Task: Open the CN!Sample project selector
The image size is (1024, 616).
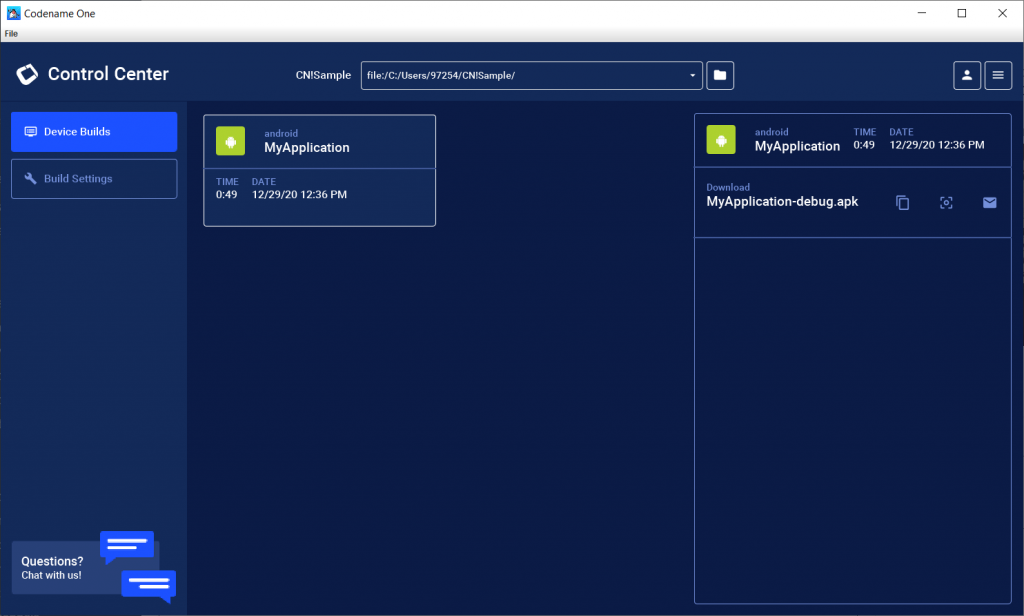Action: pyautogui.click(x=322, y=74)
